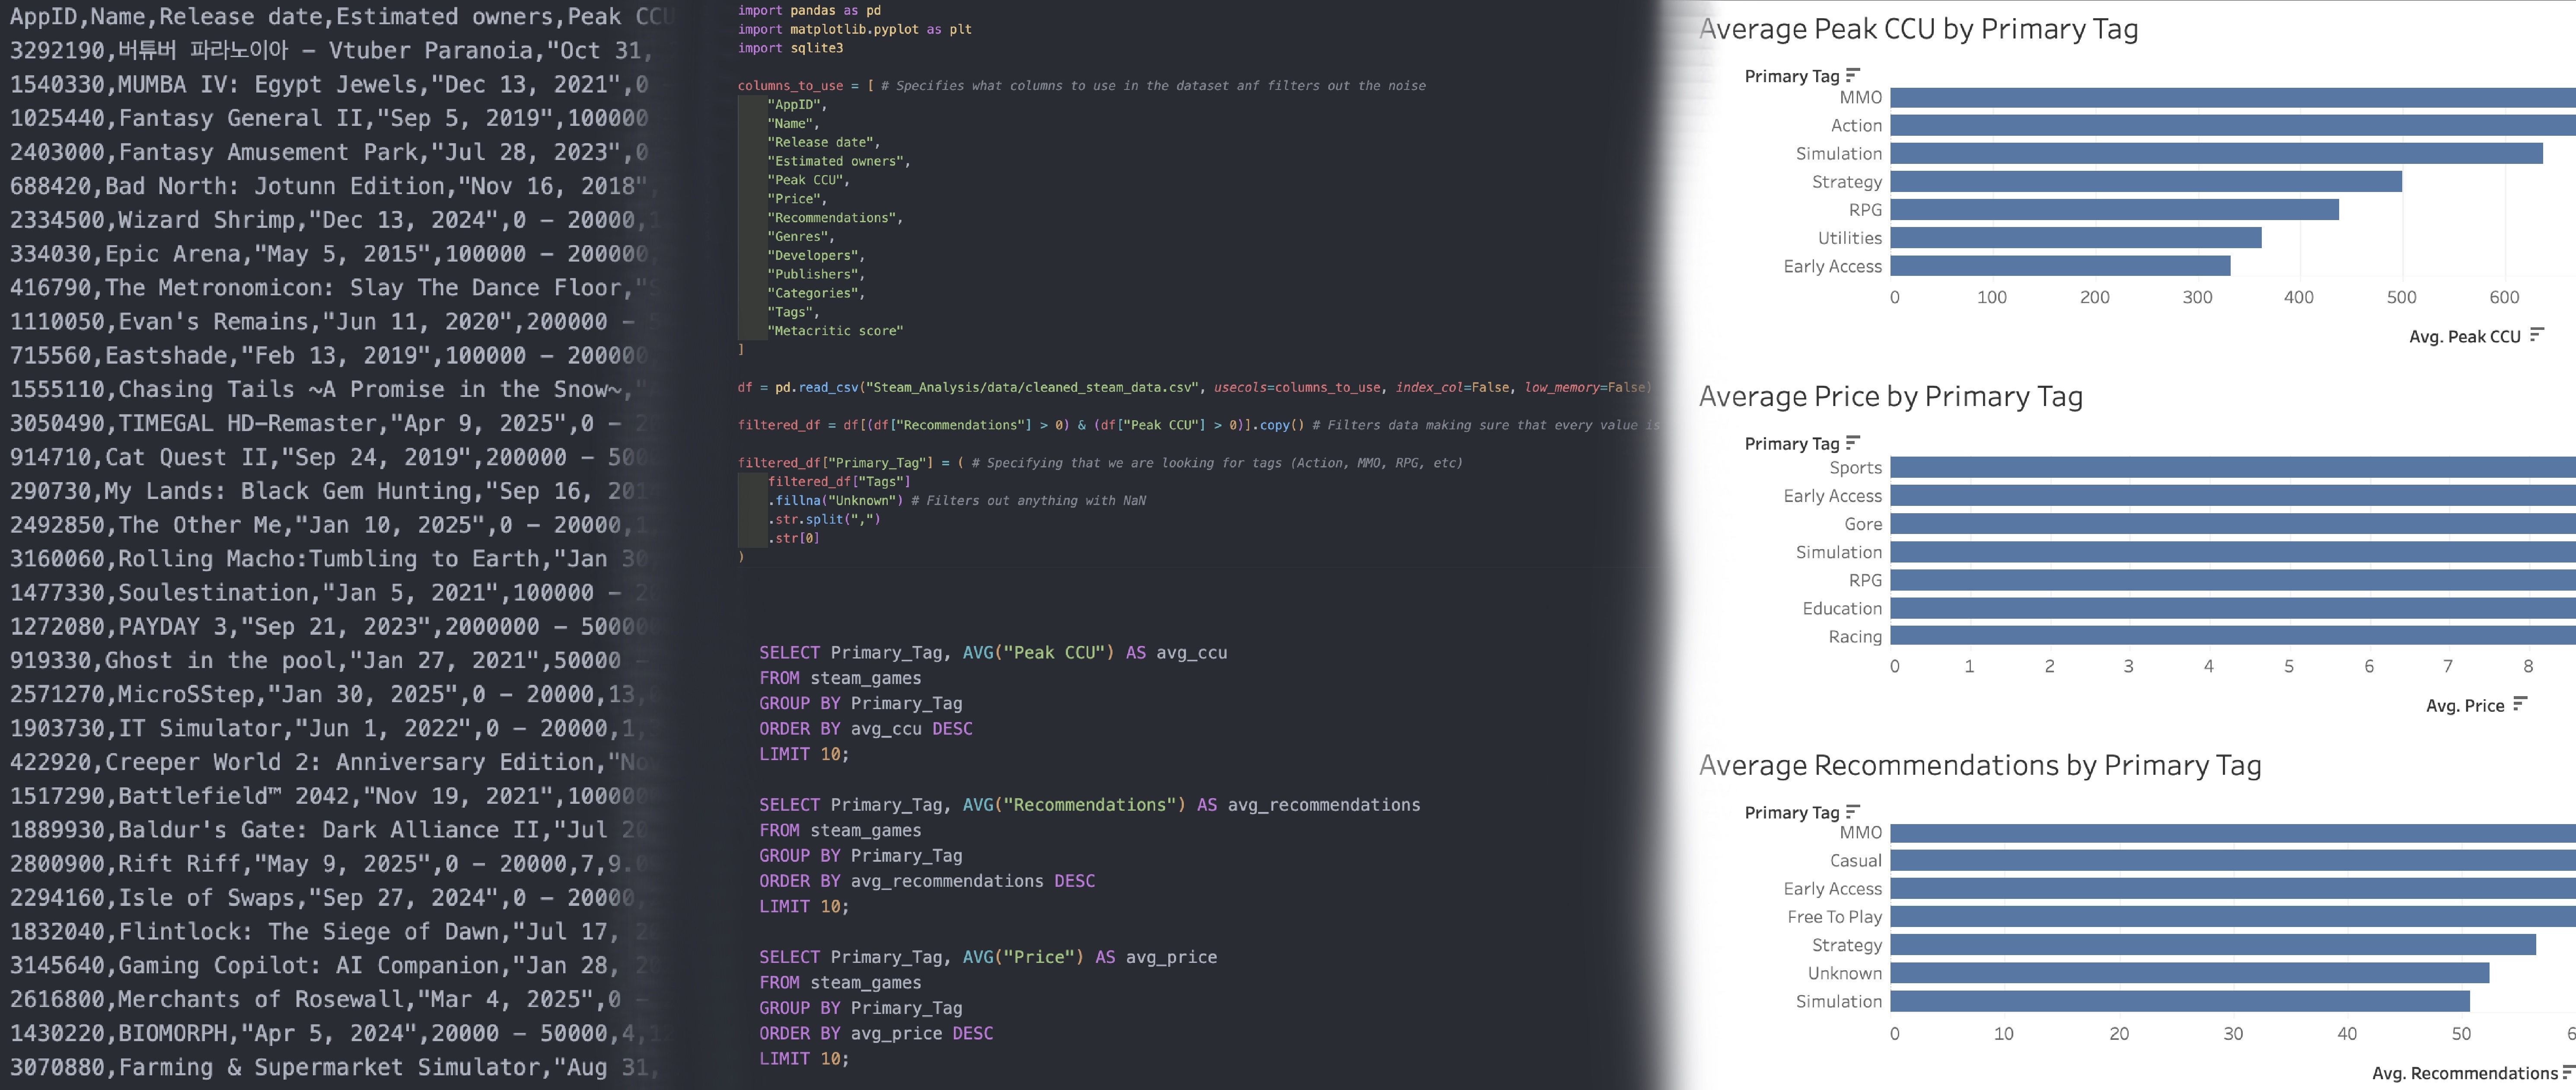The image size is (2576, 1090).
Task: Click the 'AVG("Peak CCU") AS avg_ccu' SQL line
Action: coord(993,653)
